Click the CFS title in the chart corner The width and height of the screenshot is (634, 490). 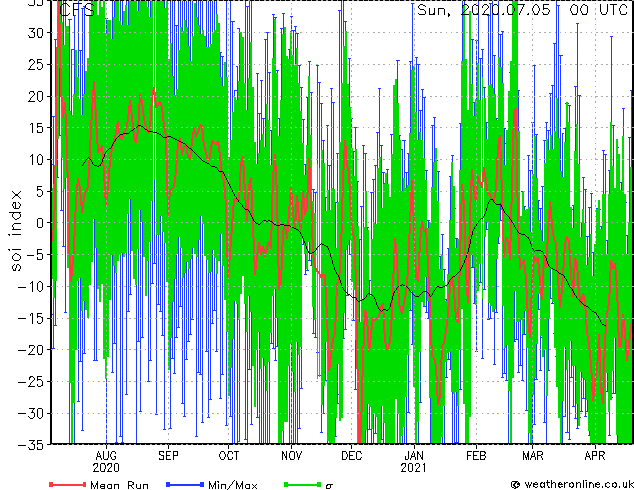tap(77, 10)
